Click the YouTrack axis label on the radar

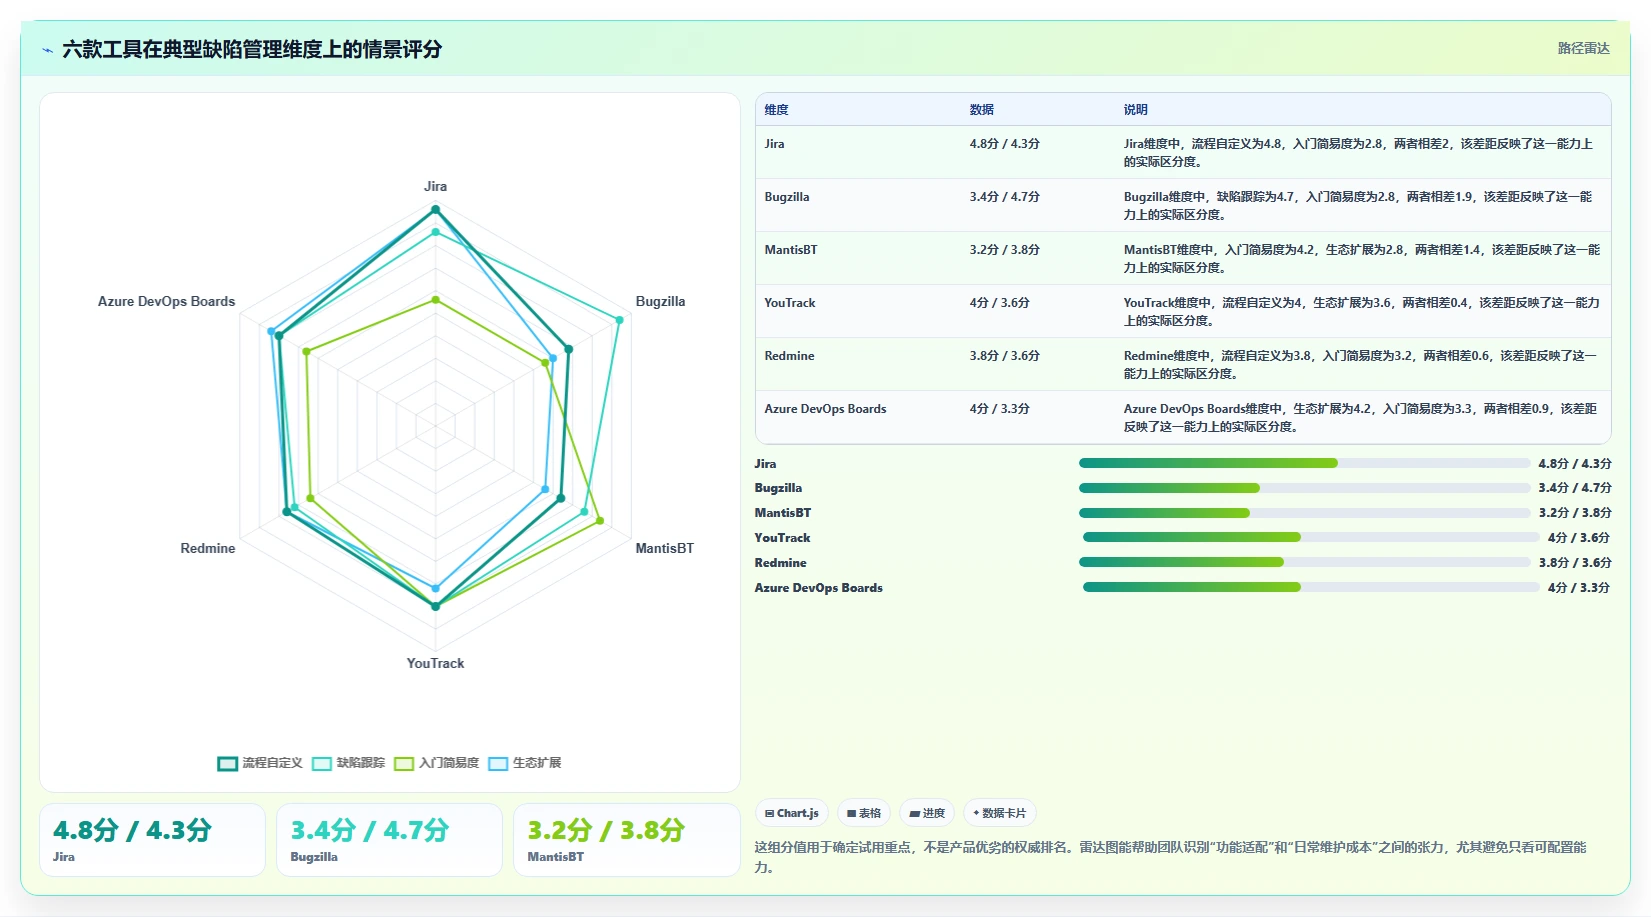(435, 664)
